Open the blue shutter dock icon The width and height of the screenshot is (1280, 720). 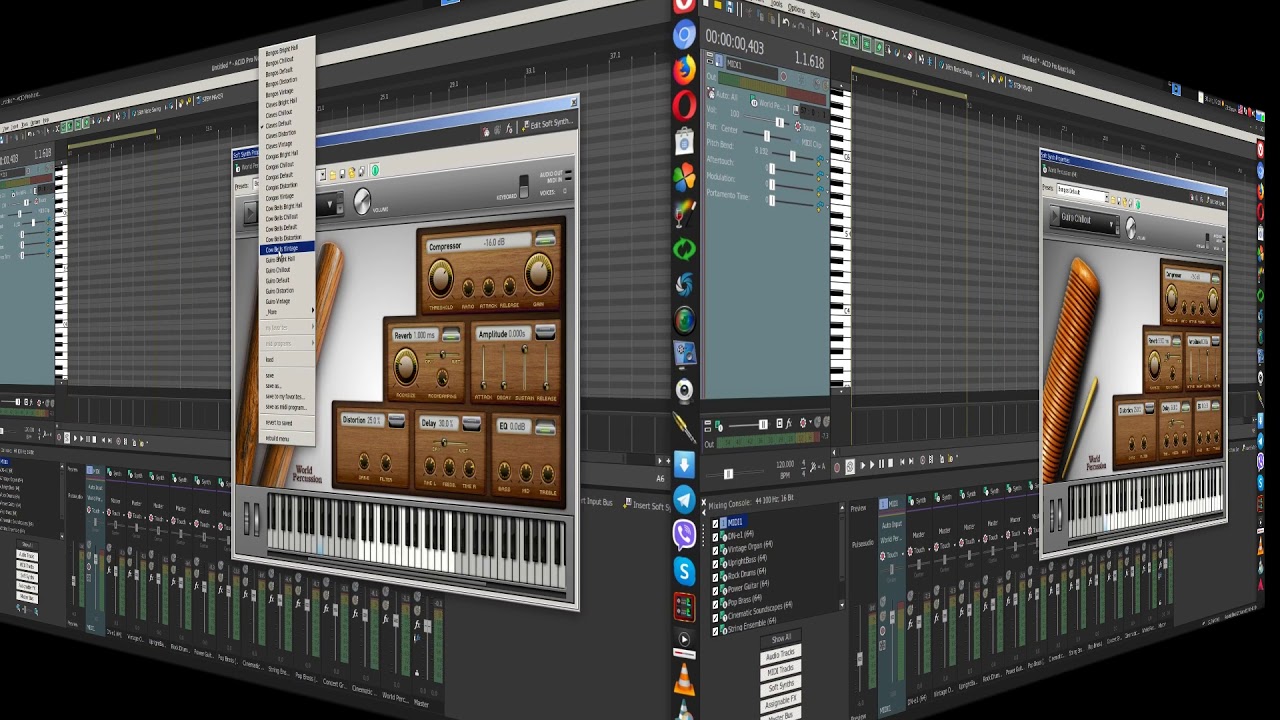[x=684, y=285]
